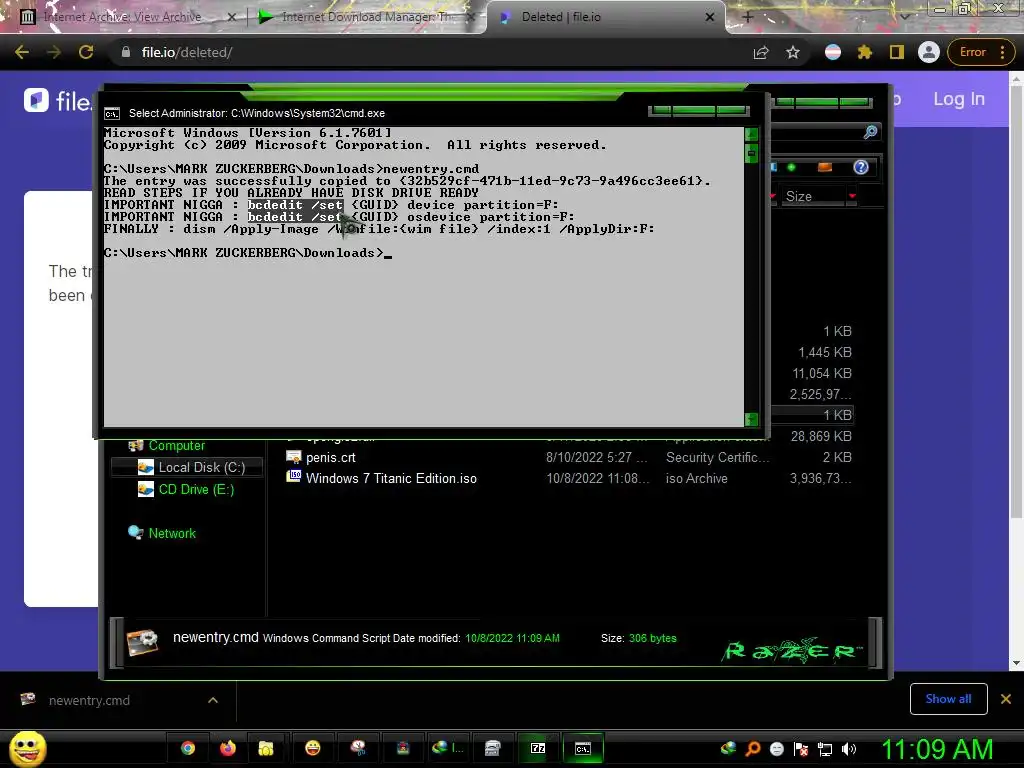Screen dimensions: 1024x768
Task: Open folder icon on the taskbar
Action: click(x=266, y=748)
